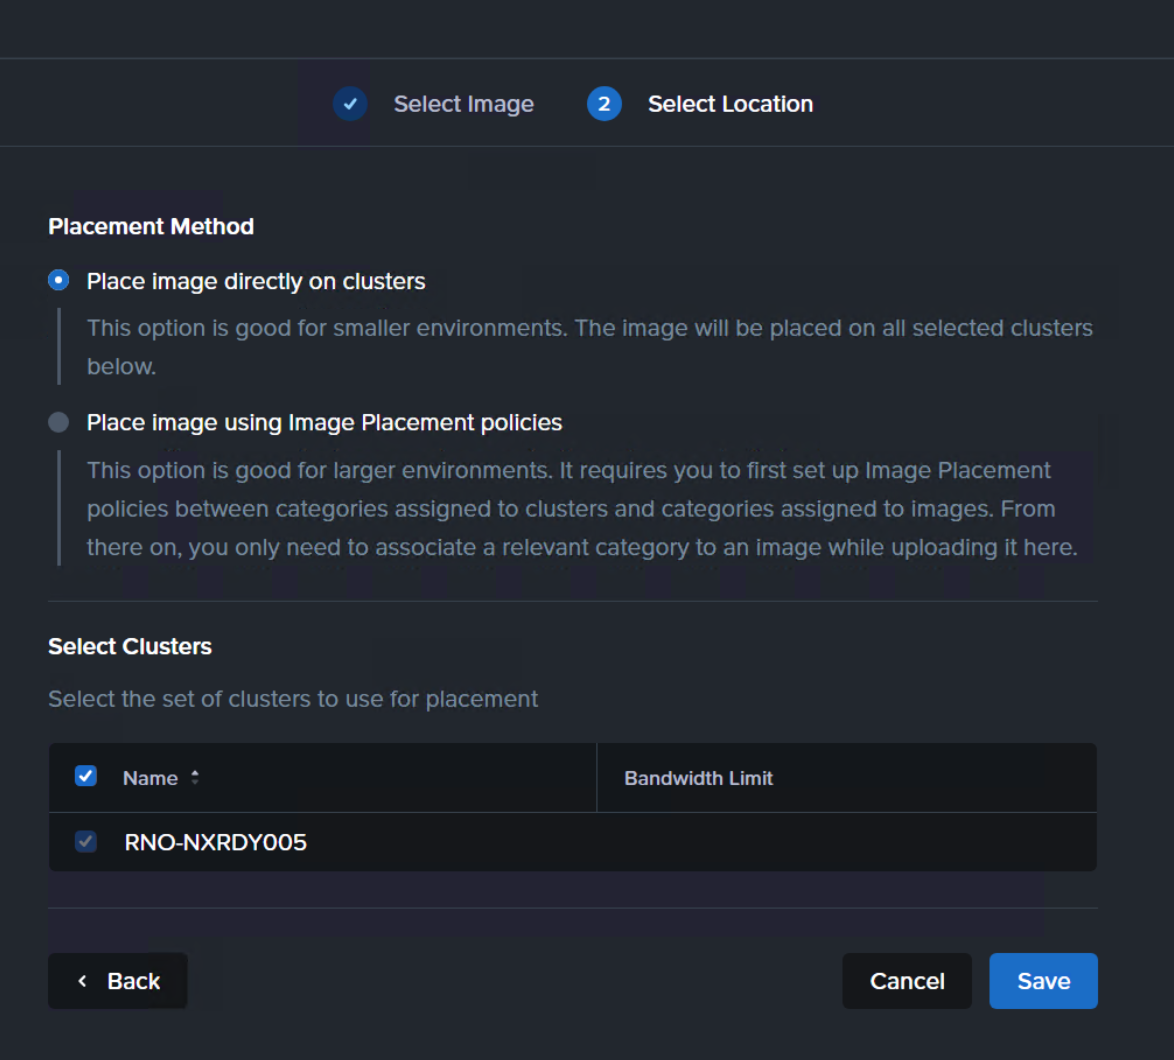This screenshot has height=1060, width=1174.
Task: Click the Select Clusters heading
Action: pyautogui.click(x=130, y=646)
